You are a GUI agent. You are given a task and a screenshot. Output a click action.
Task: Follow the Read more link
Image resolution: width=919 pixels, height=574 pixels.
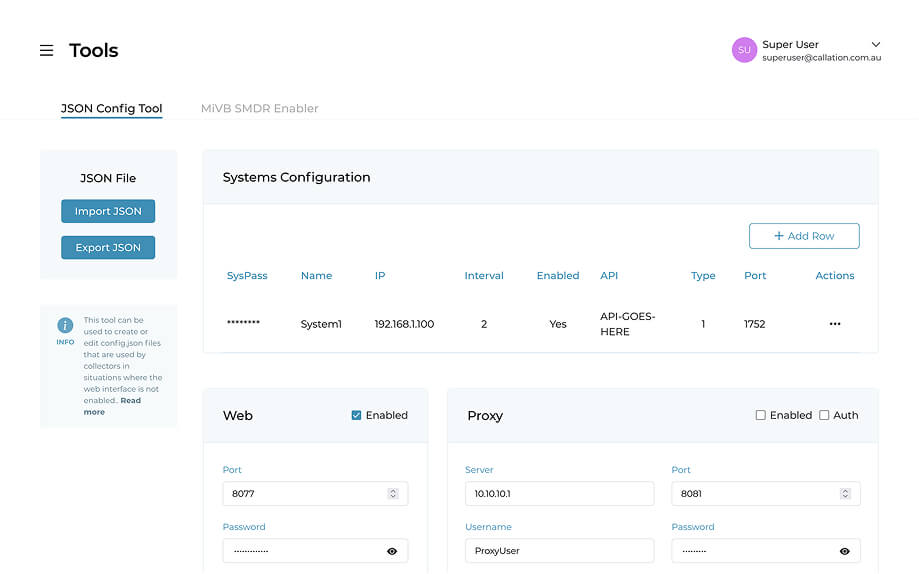[112, 406]
